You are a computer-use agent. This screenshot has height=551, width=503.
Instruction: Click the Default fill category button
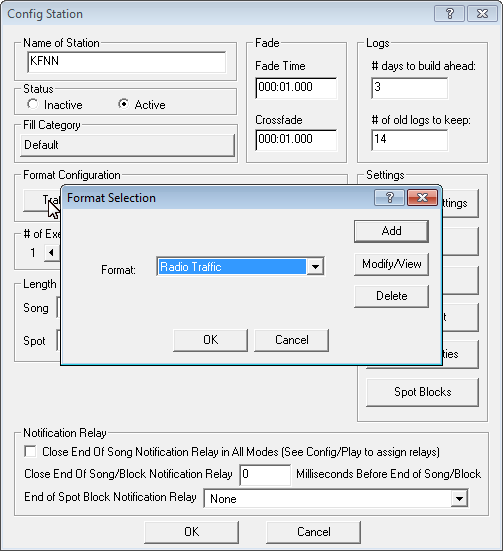click(x=127, y=145)
